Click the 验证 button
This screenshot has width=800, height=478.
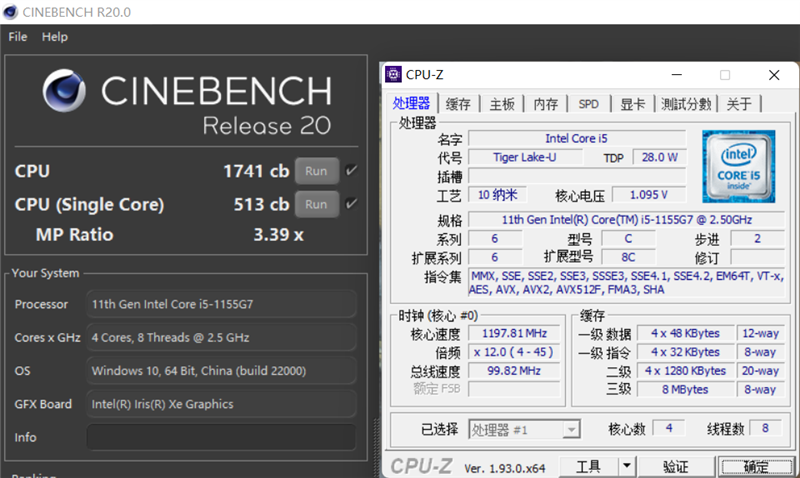tap(675, 466)
